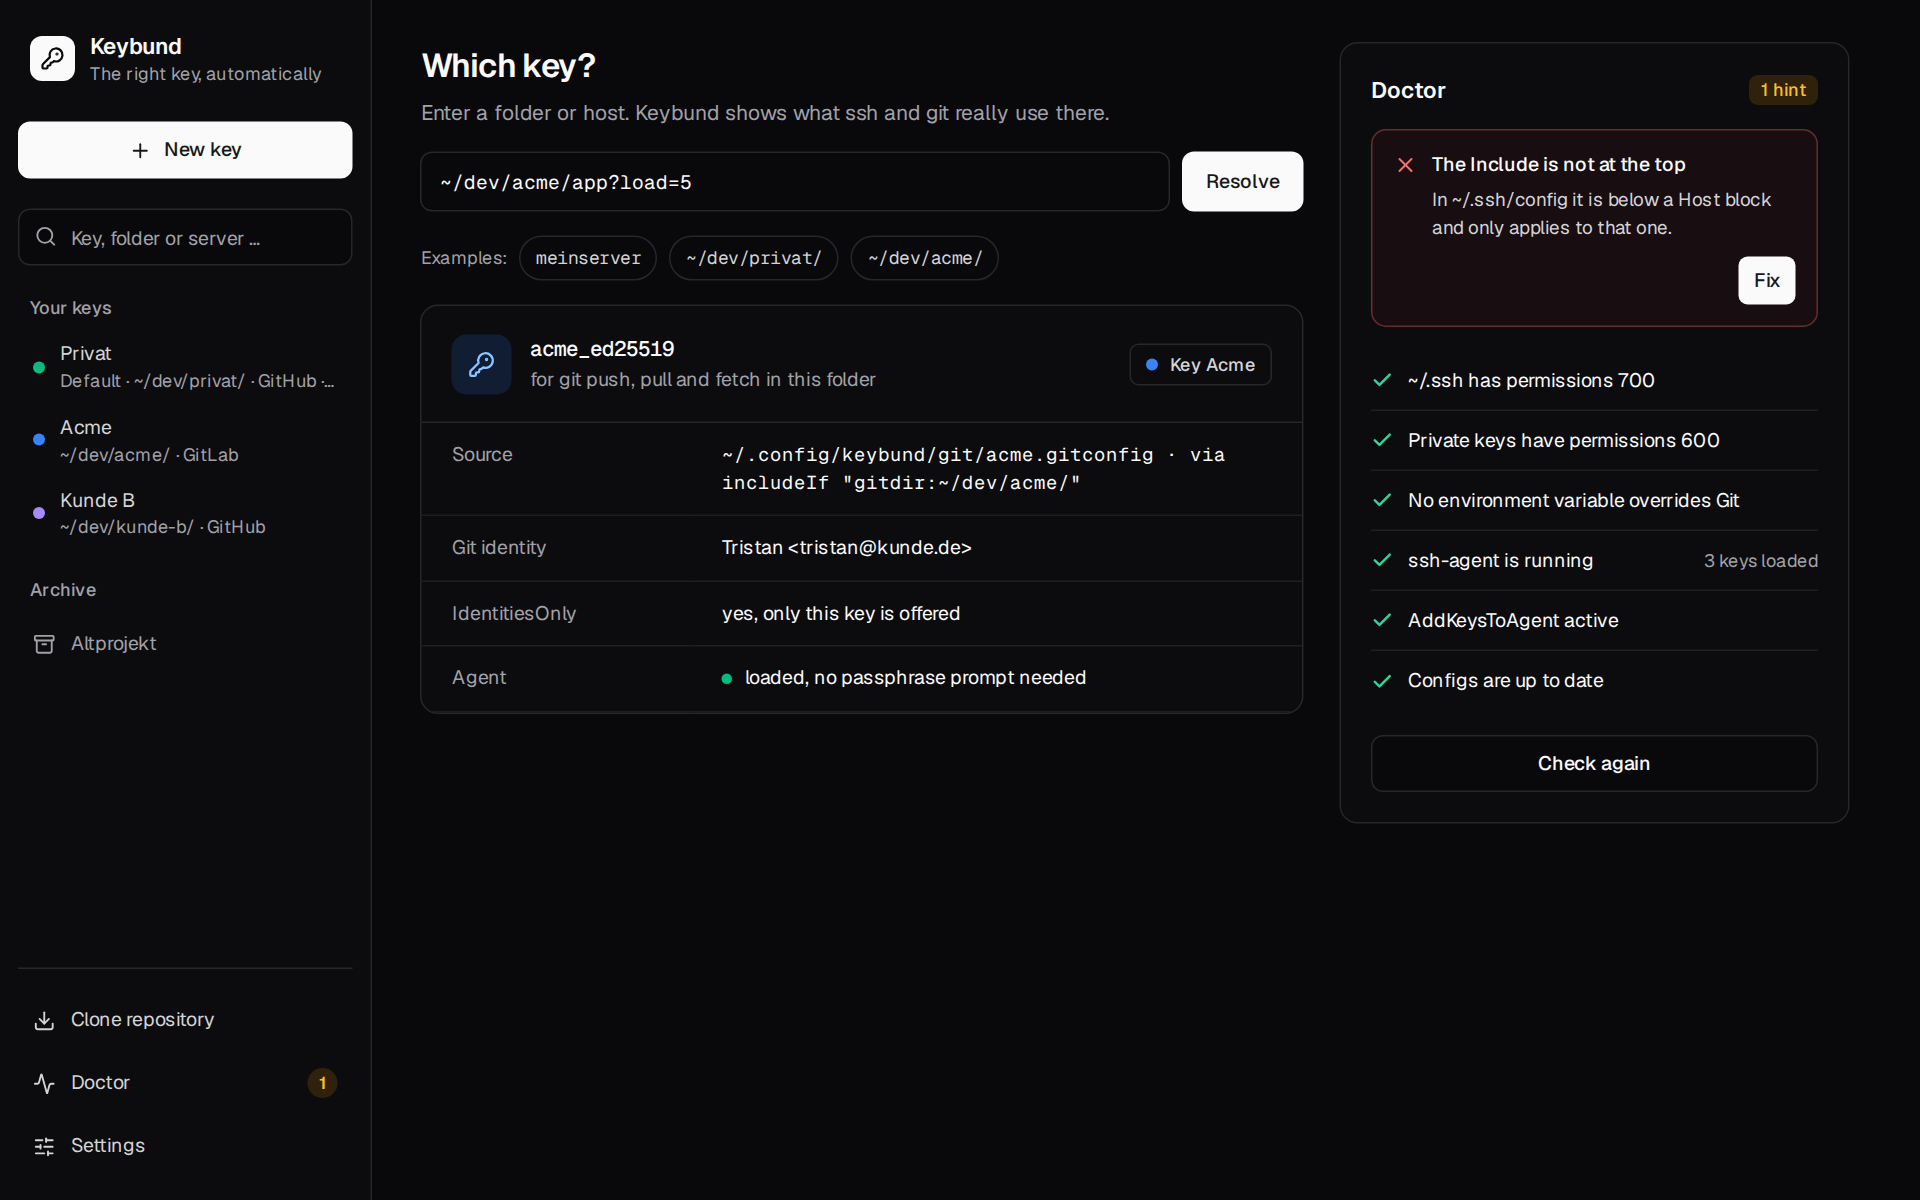Open Clone repository from sidebar
This screenshot has width=1920, height=1200.
(x=185, y=1020)
